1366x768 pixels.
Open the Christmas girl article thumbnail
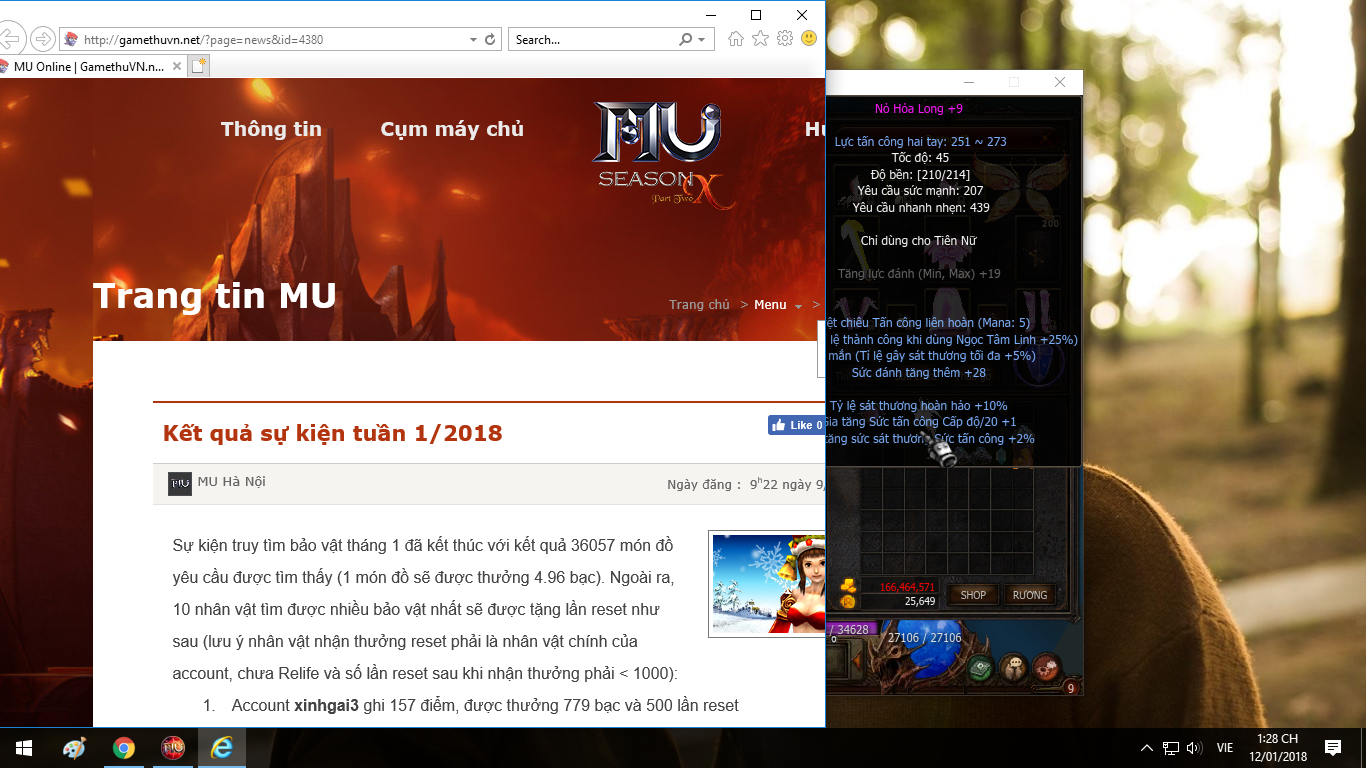[x=767, y=584]
